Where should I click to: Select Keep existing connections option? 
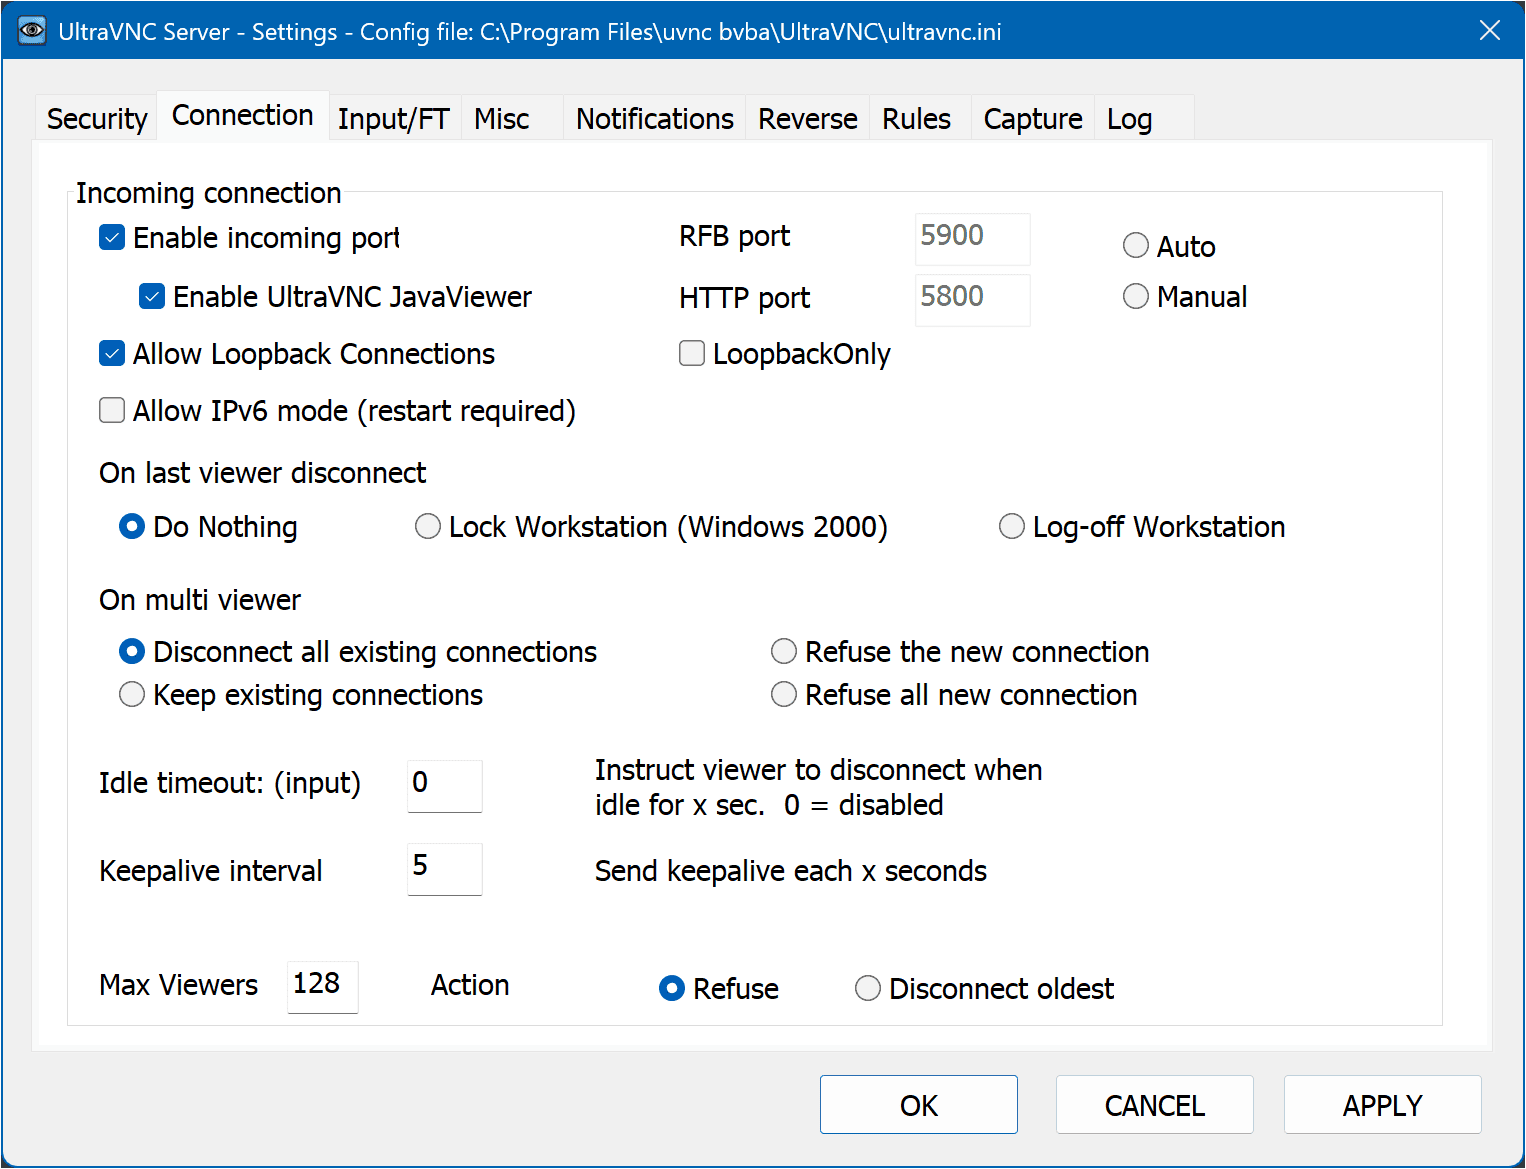coord(132,695)
